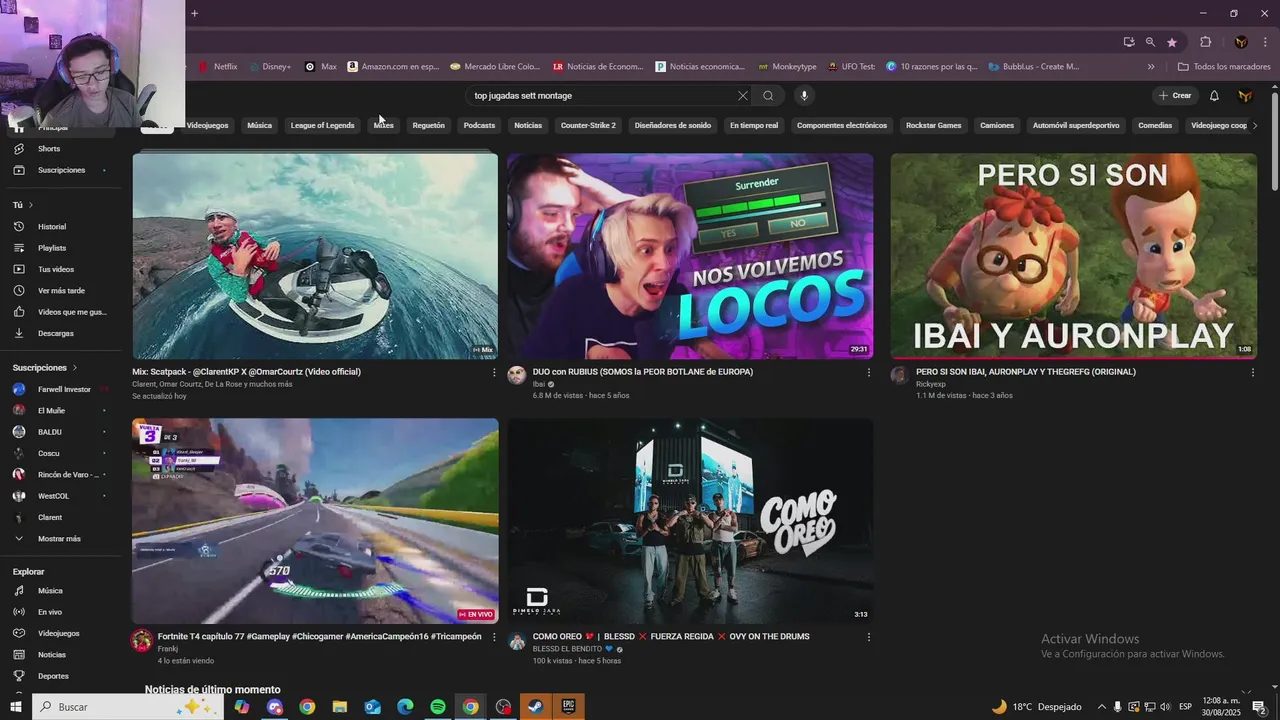Open options for PERO SI SON IBAI video

(1252, 372)
